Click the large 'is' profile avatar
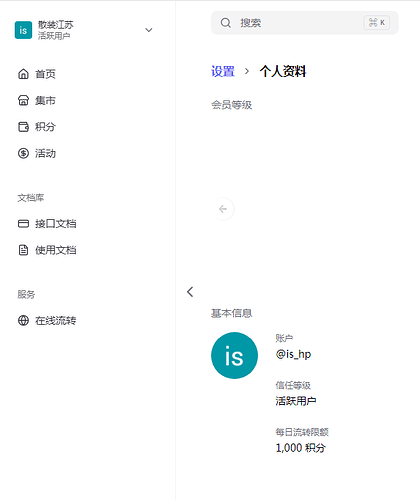This screenshot has width=420, height=500. click(234, 355)
